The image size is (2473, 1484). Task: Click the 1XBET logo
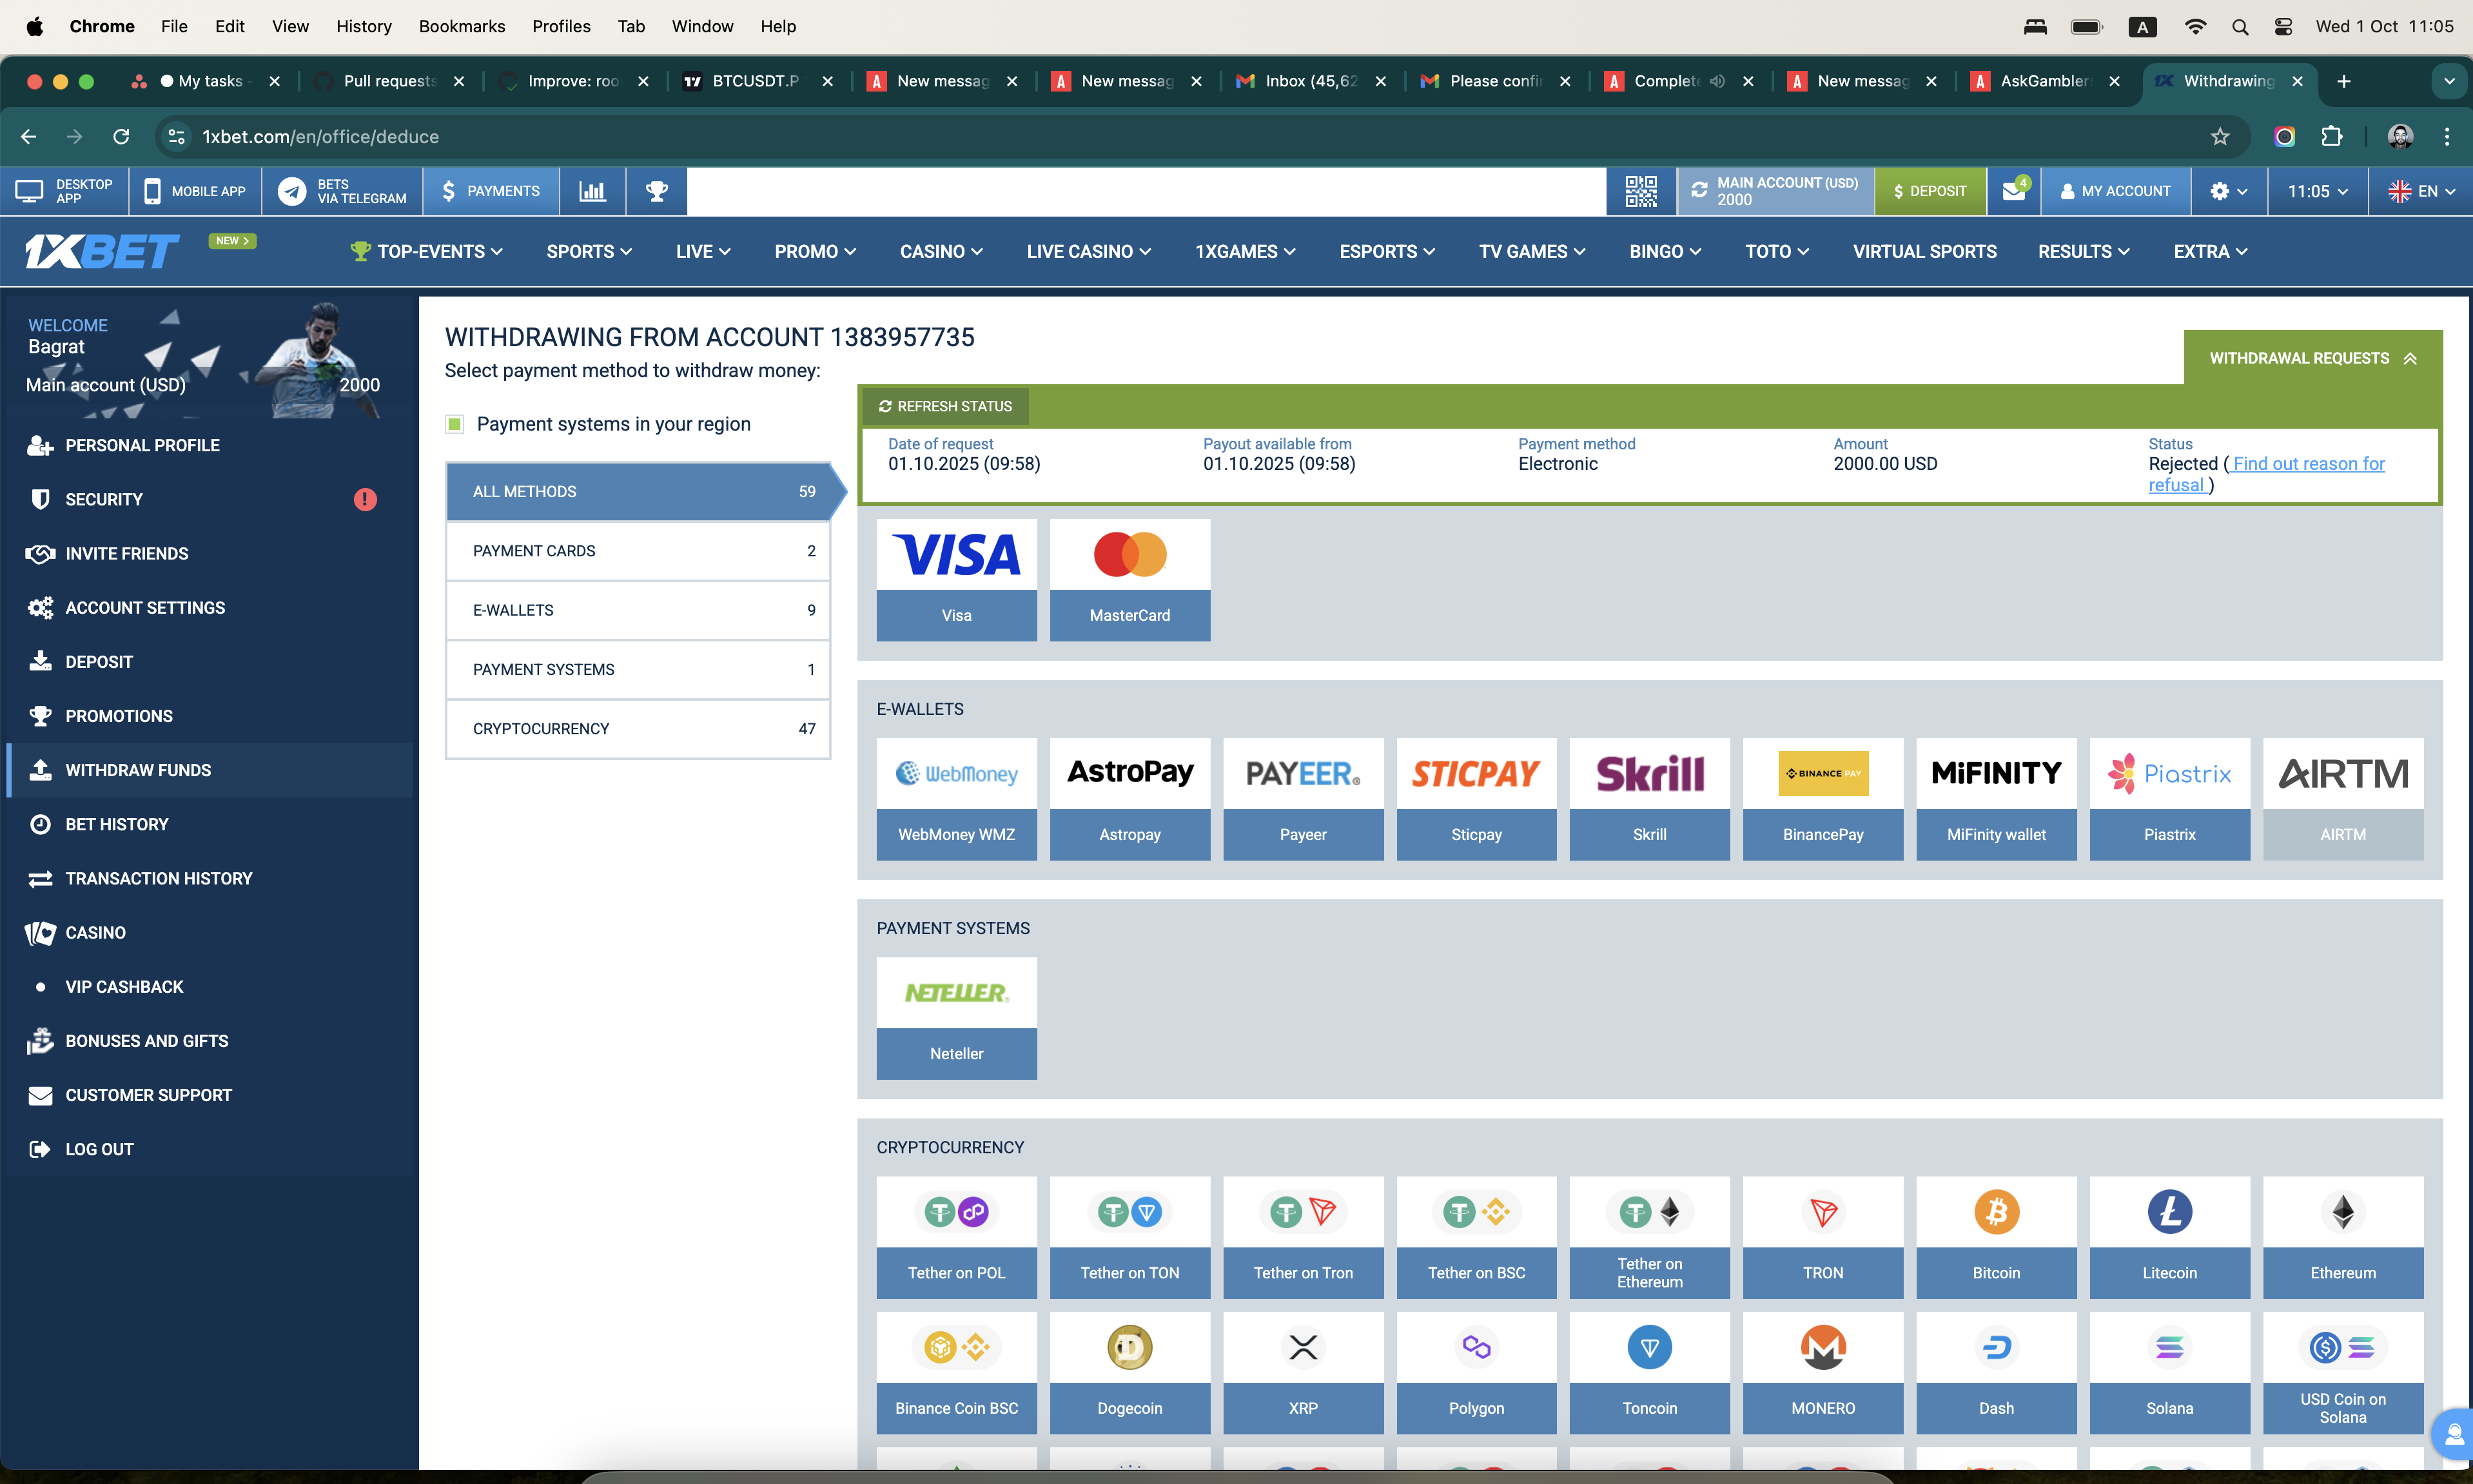[102, 251]
